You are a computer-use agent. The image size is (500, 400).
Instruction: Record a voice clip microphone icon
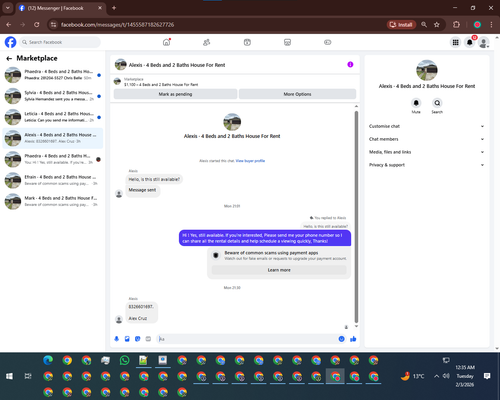[x=116, y=339]
